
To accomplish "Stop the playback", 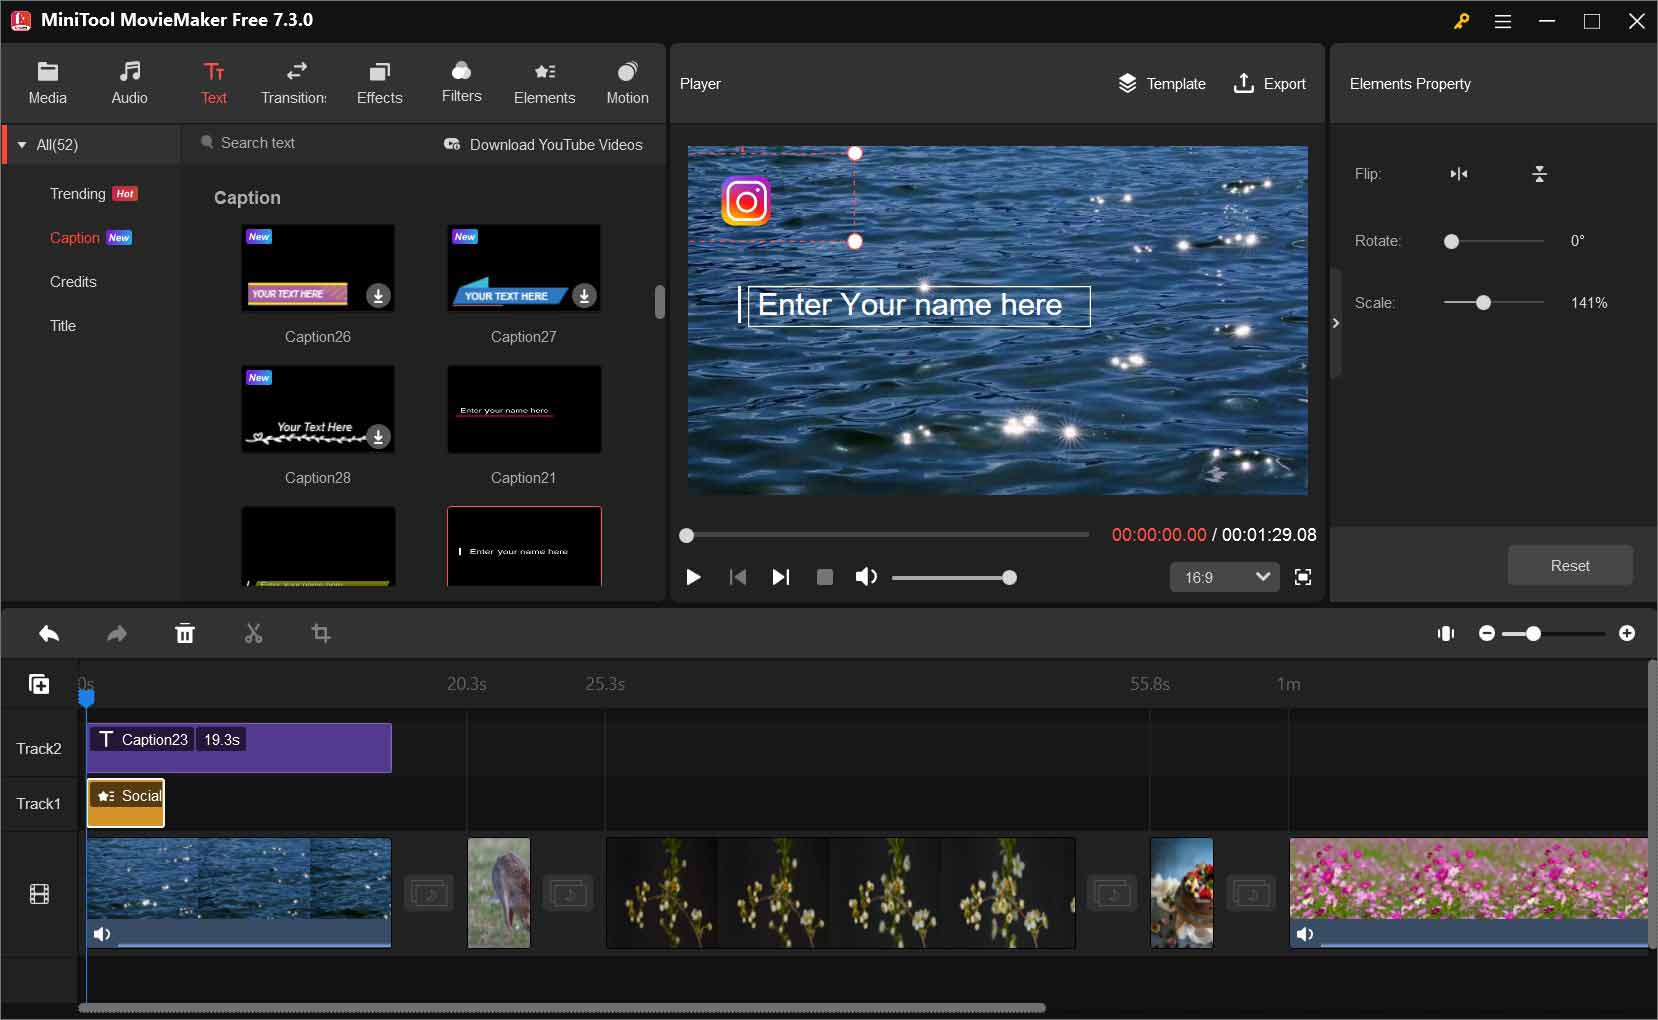I will [x=825, y=577].
